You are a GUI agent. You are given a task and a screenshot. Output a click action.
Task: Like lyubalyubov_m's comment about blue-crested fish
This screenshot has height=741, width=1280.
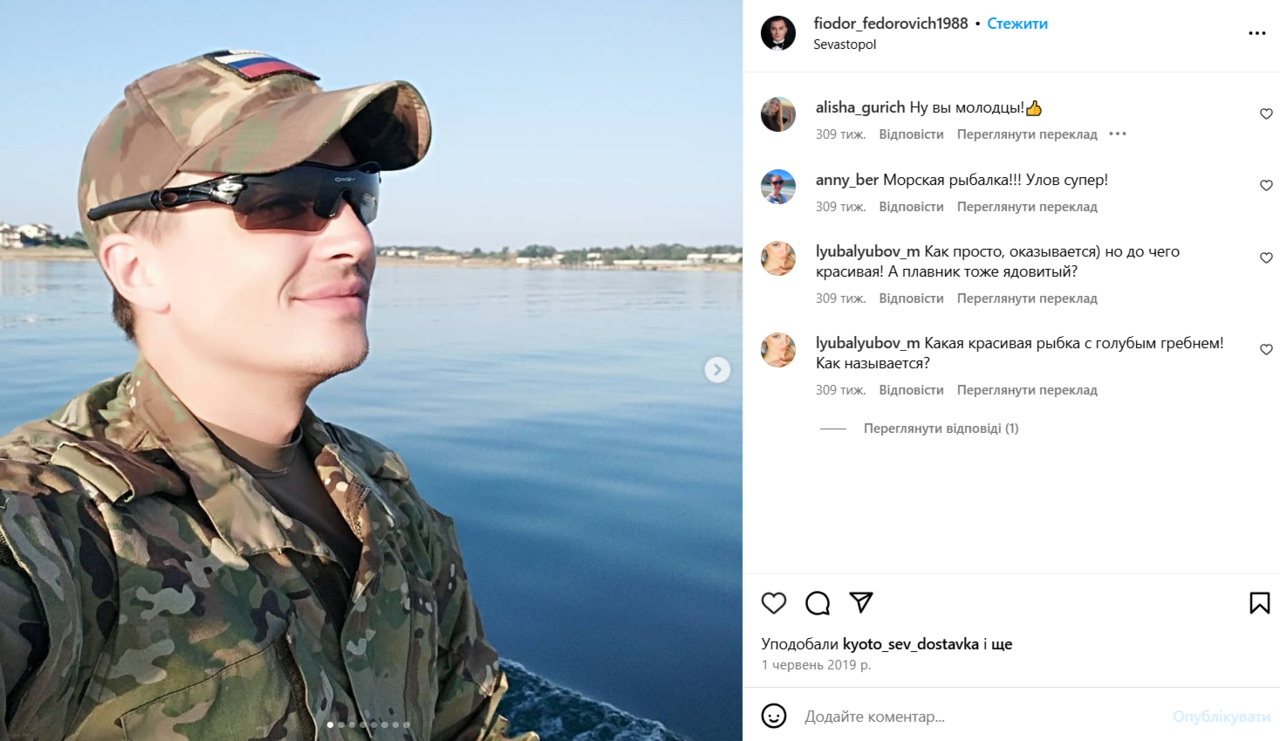tap(1266, 350)
